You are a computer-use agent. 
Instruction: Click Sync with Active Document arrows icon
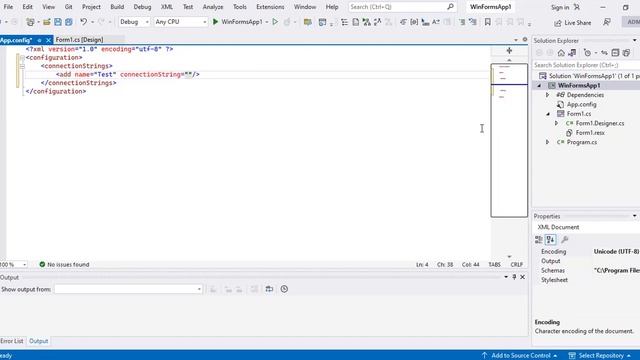pyautogui.click(x=604, y=53)
